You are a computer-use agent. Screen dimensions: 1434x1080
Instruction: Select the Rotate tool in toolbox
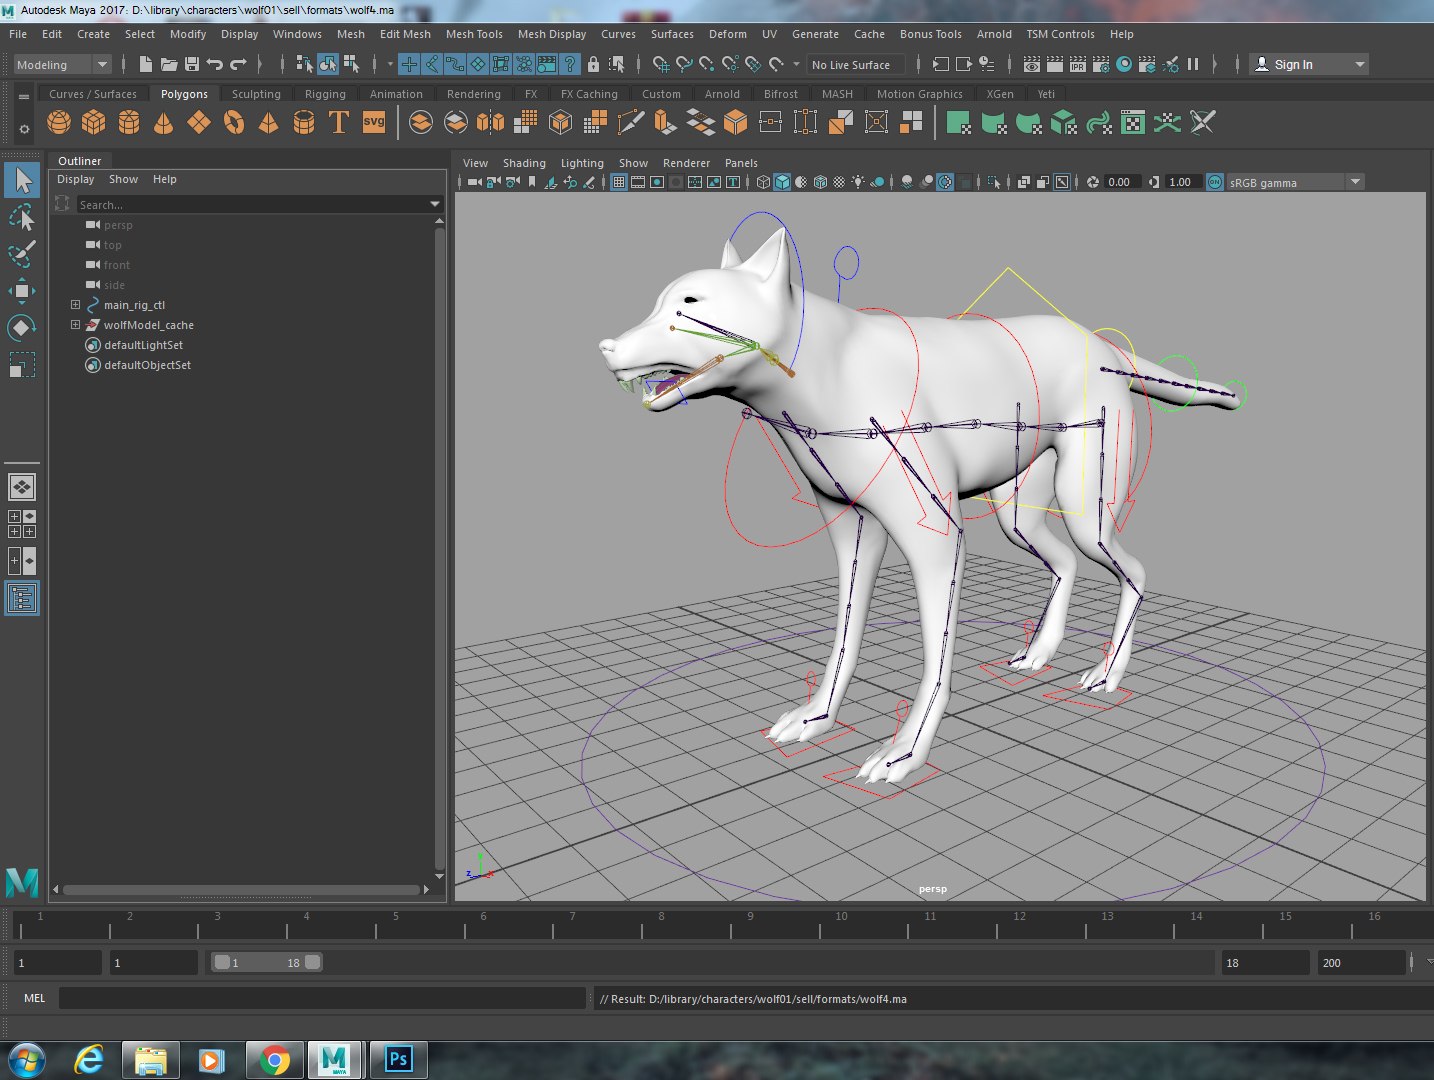click(x=22, y=328)
